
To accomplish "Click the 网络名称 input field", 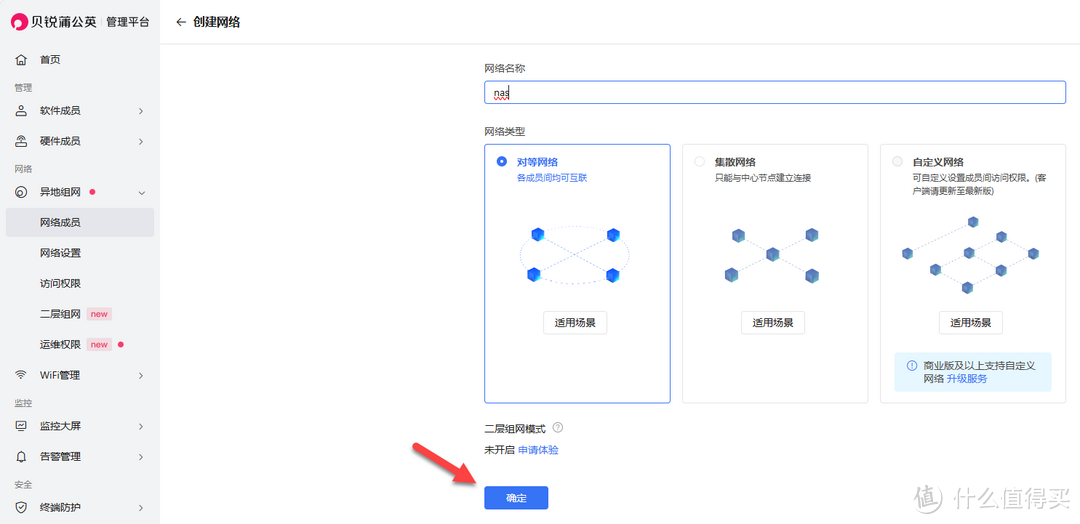I will click(775, 92).
